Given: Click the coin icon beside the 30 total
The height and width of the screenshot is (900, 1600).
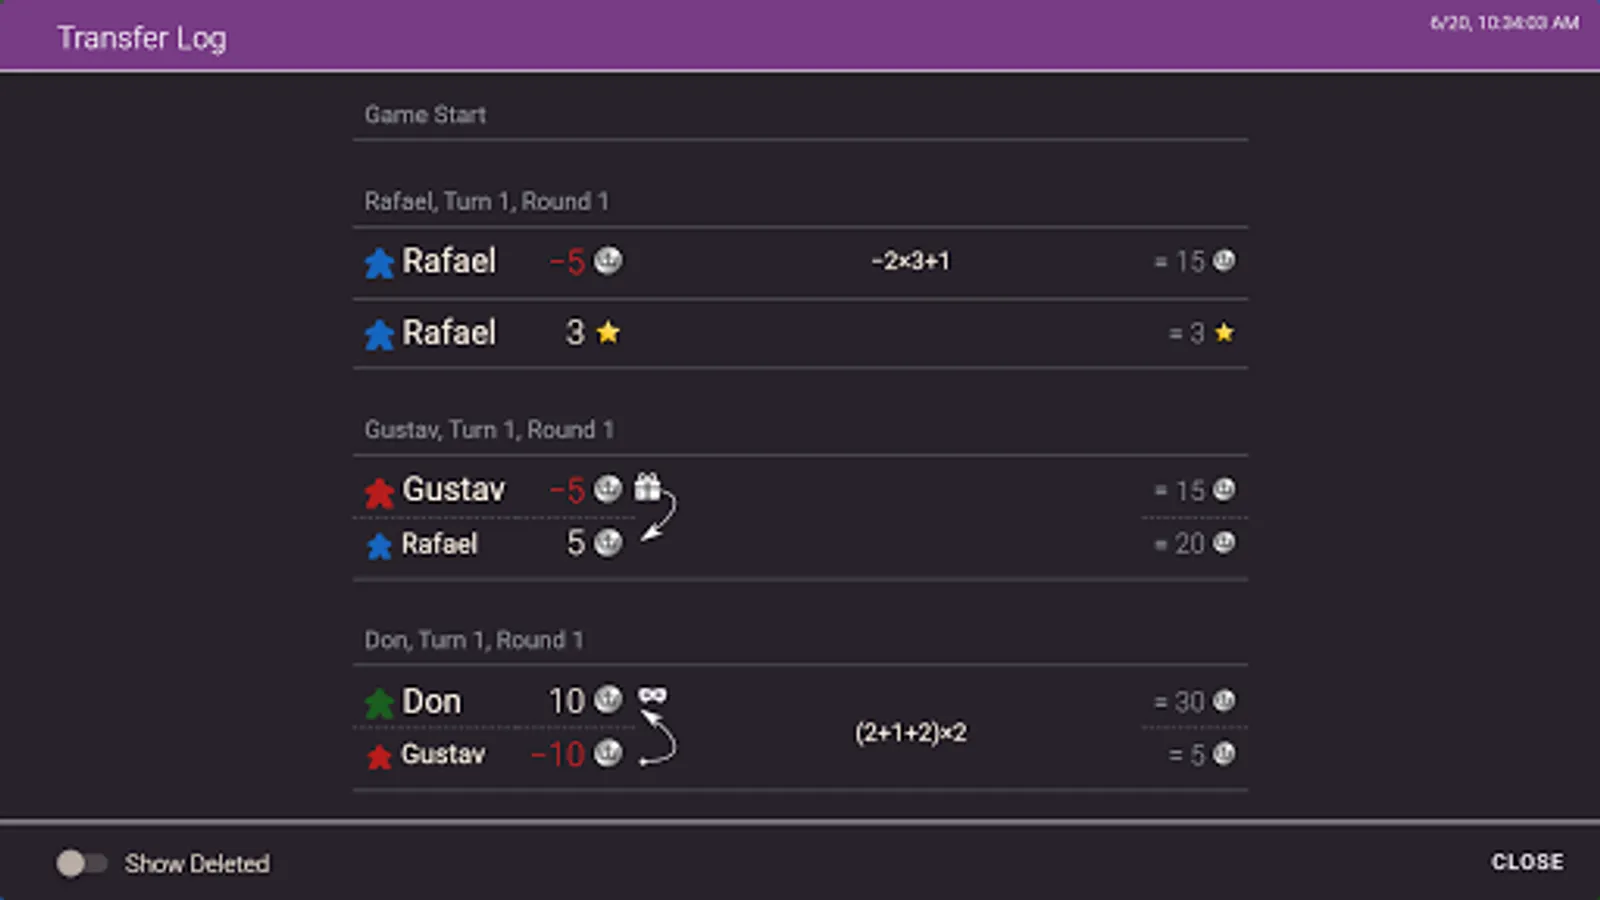Looking at the screenshot, I should tap(1224, 701).
